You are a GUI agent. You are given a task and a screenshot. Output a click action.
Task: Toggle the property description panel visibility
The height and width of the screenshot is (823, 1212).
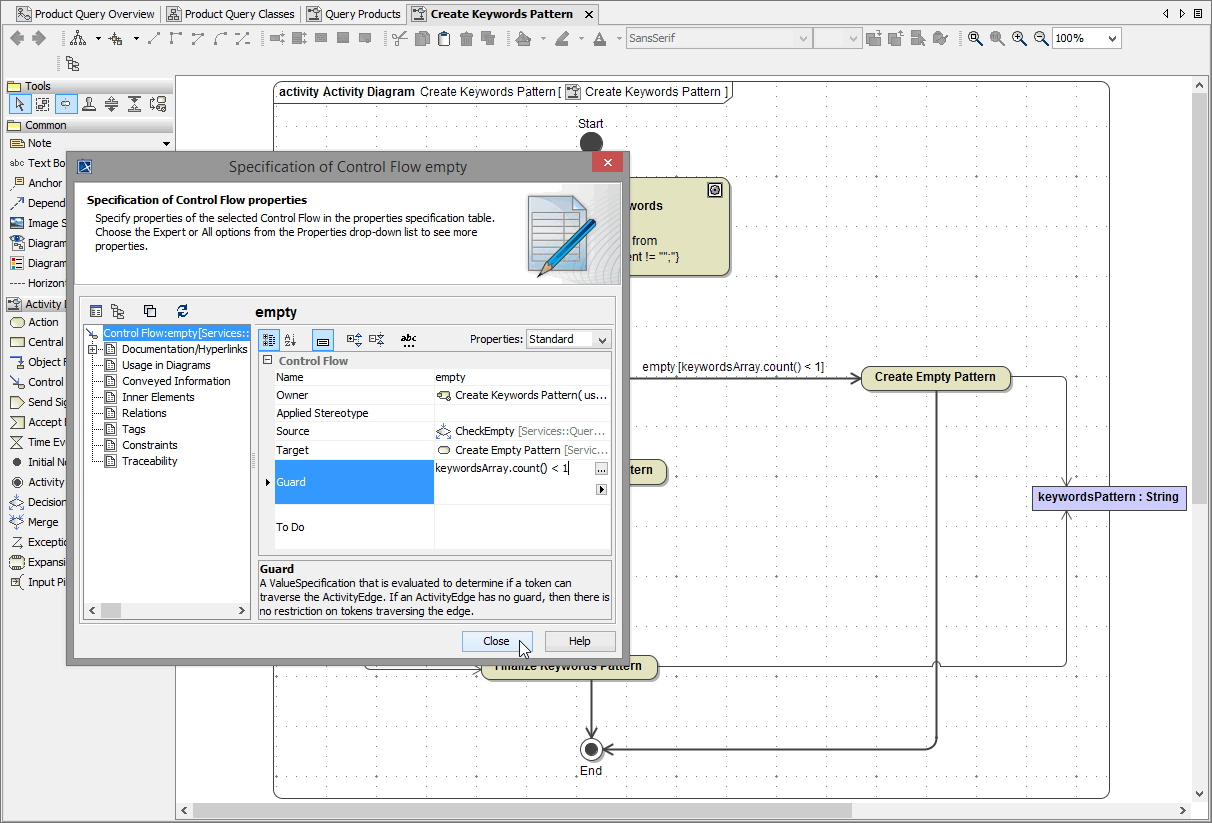pyautogui.click(x=322, y=340)
